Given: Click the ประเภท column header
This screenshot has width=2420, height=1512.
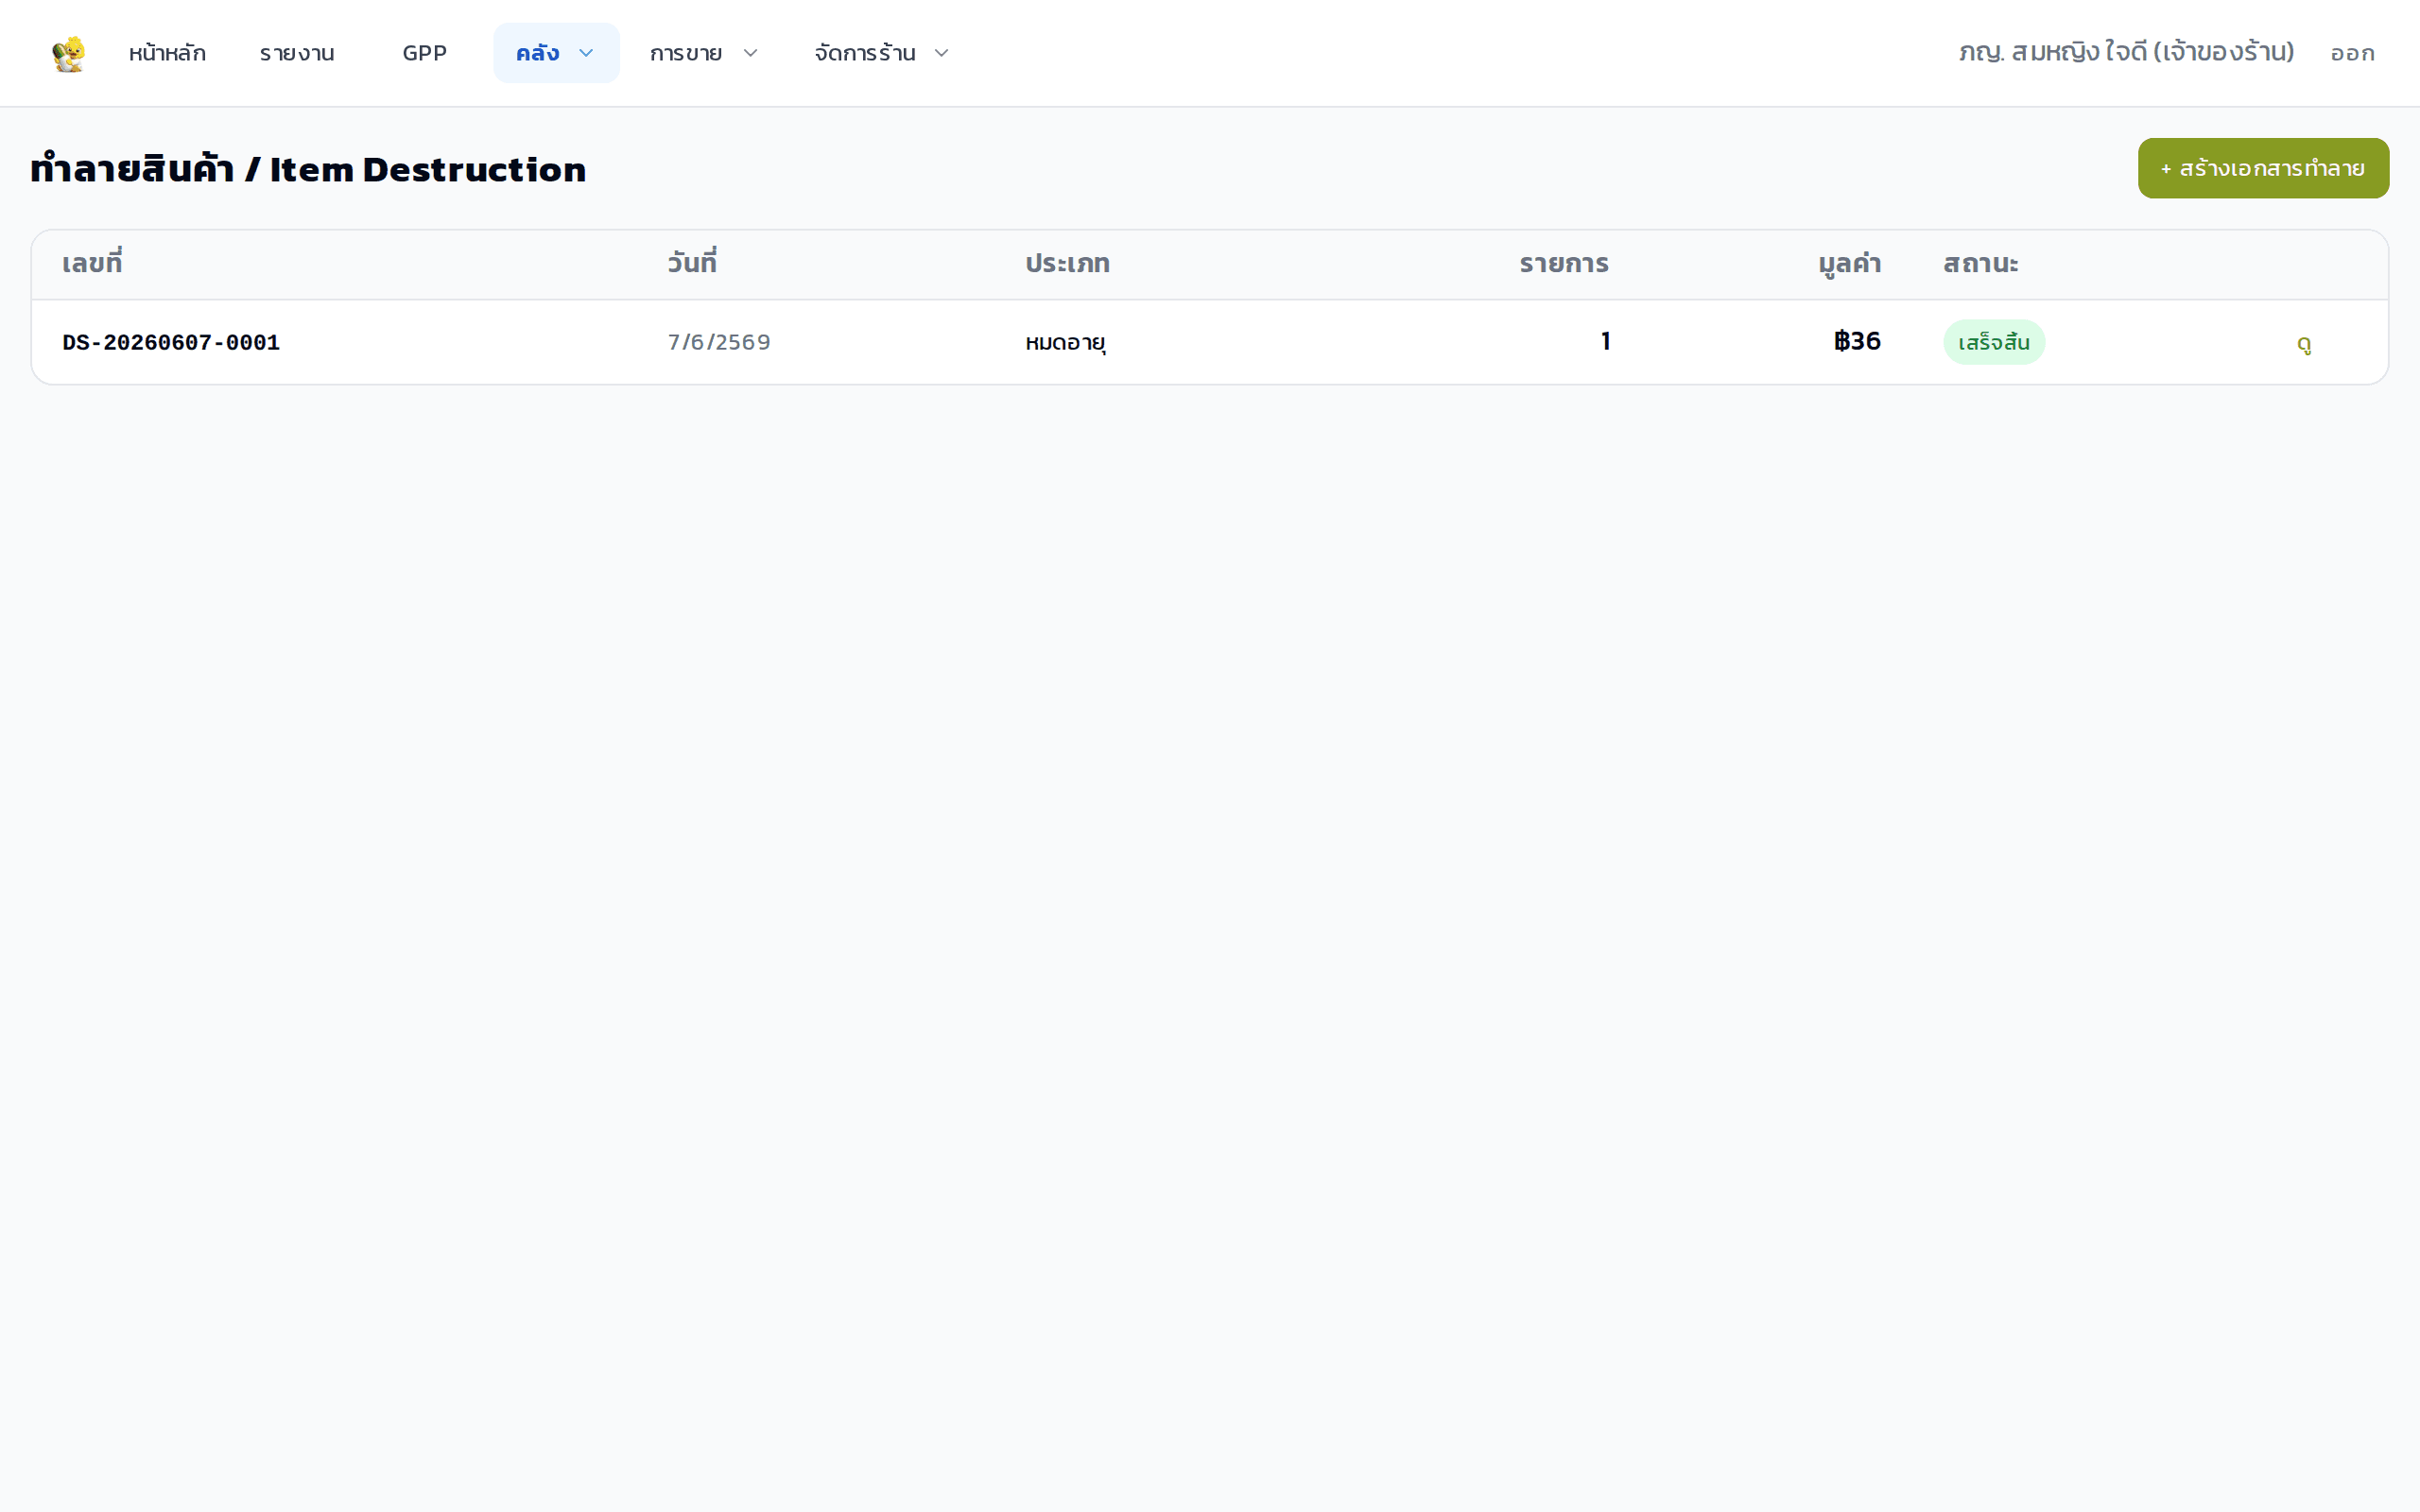Looking at the screenshot, I should [x=1067, y=263].
